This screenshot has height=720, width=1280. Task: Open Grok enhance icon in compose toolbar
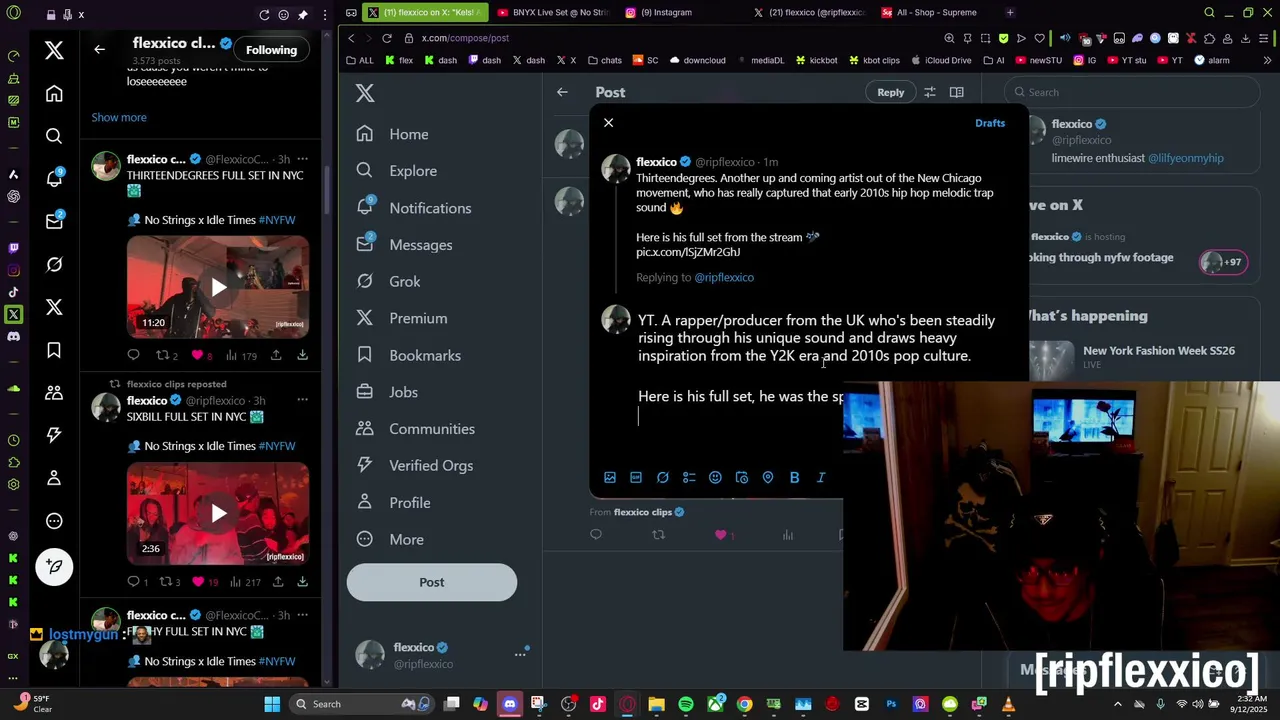click(x=662, y=478)
